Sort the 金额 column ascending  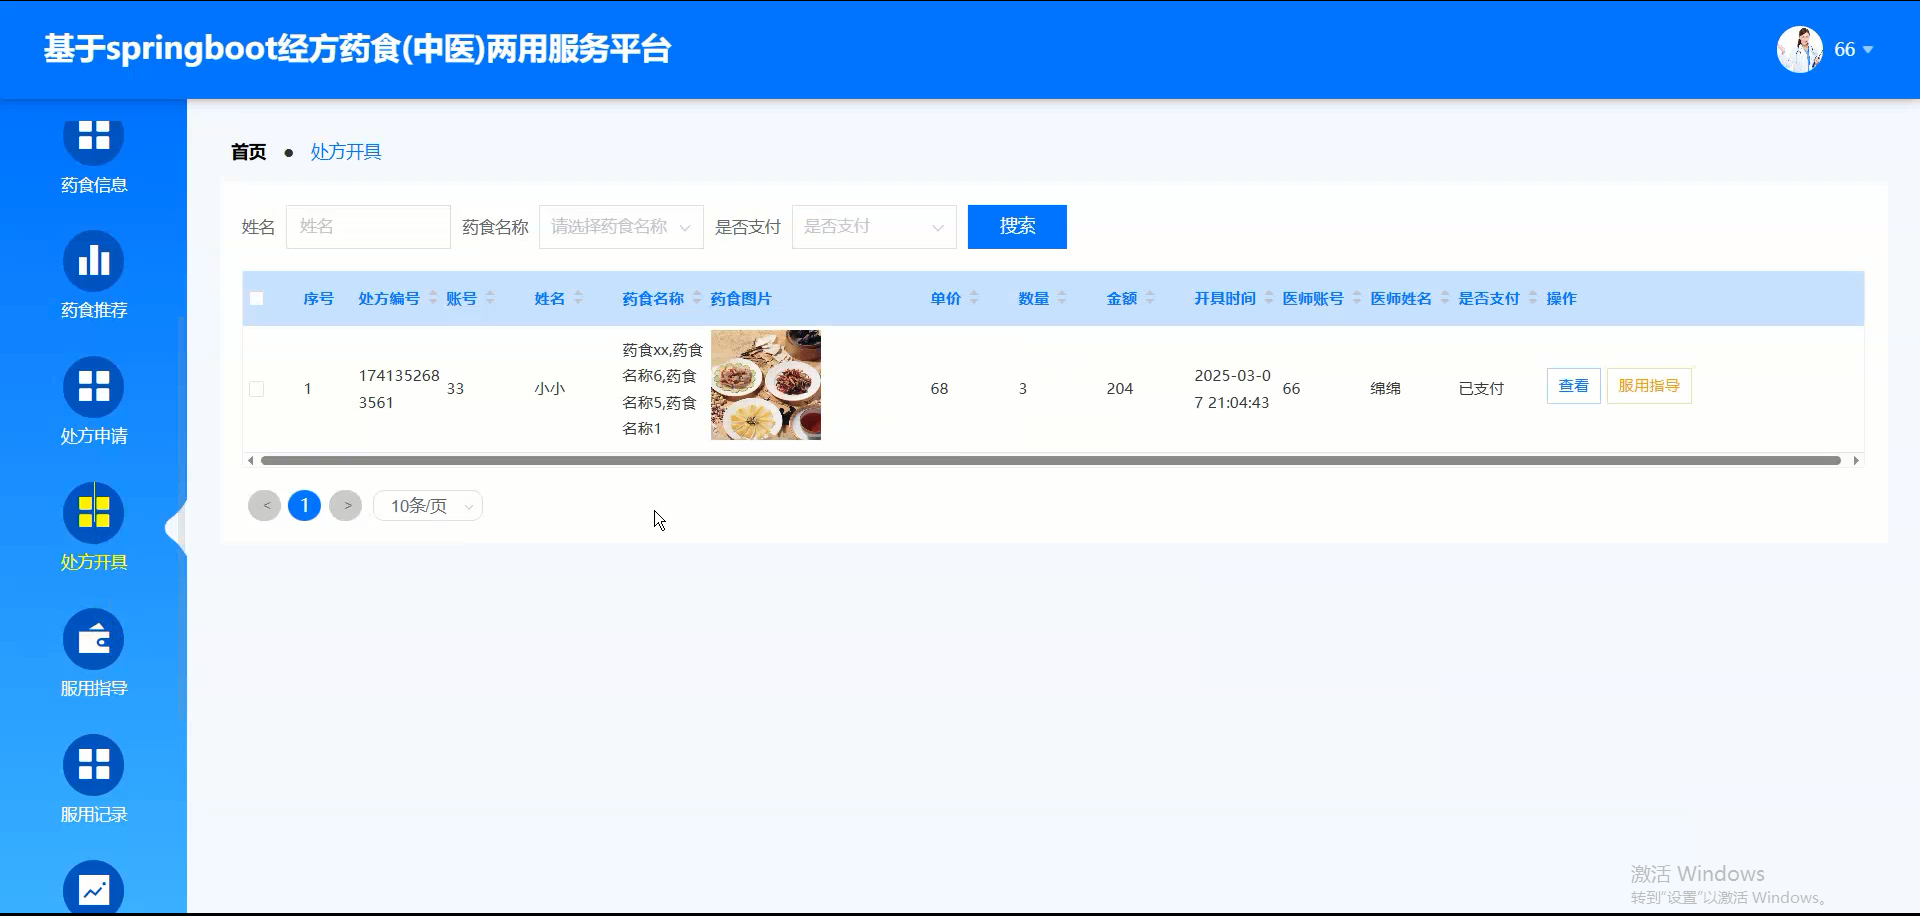tap(1151, 292)
